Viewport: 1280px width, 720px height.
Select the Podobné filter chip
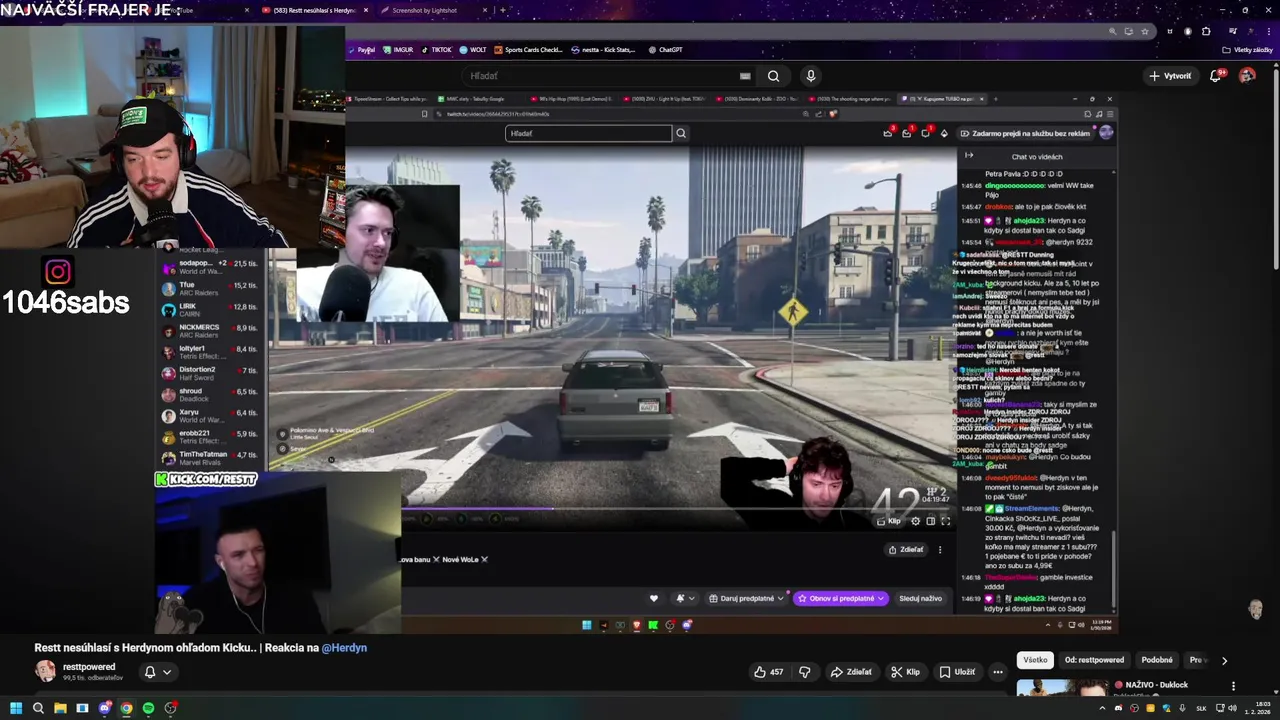pyautogui.click(x=1157, y=660)
